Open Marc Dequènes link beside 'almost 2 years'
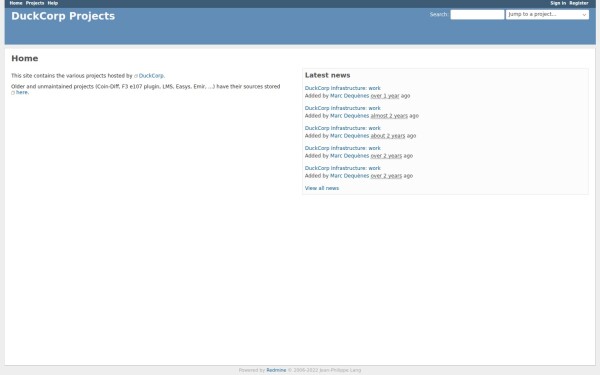Image resolution: width=600 pixels, height=375 pixels. pyautogui.click(x=349, y=116)
